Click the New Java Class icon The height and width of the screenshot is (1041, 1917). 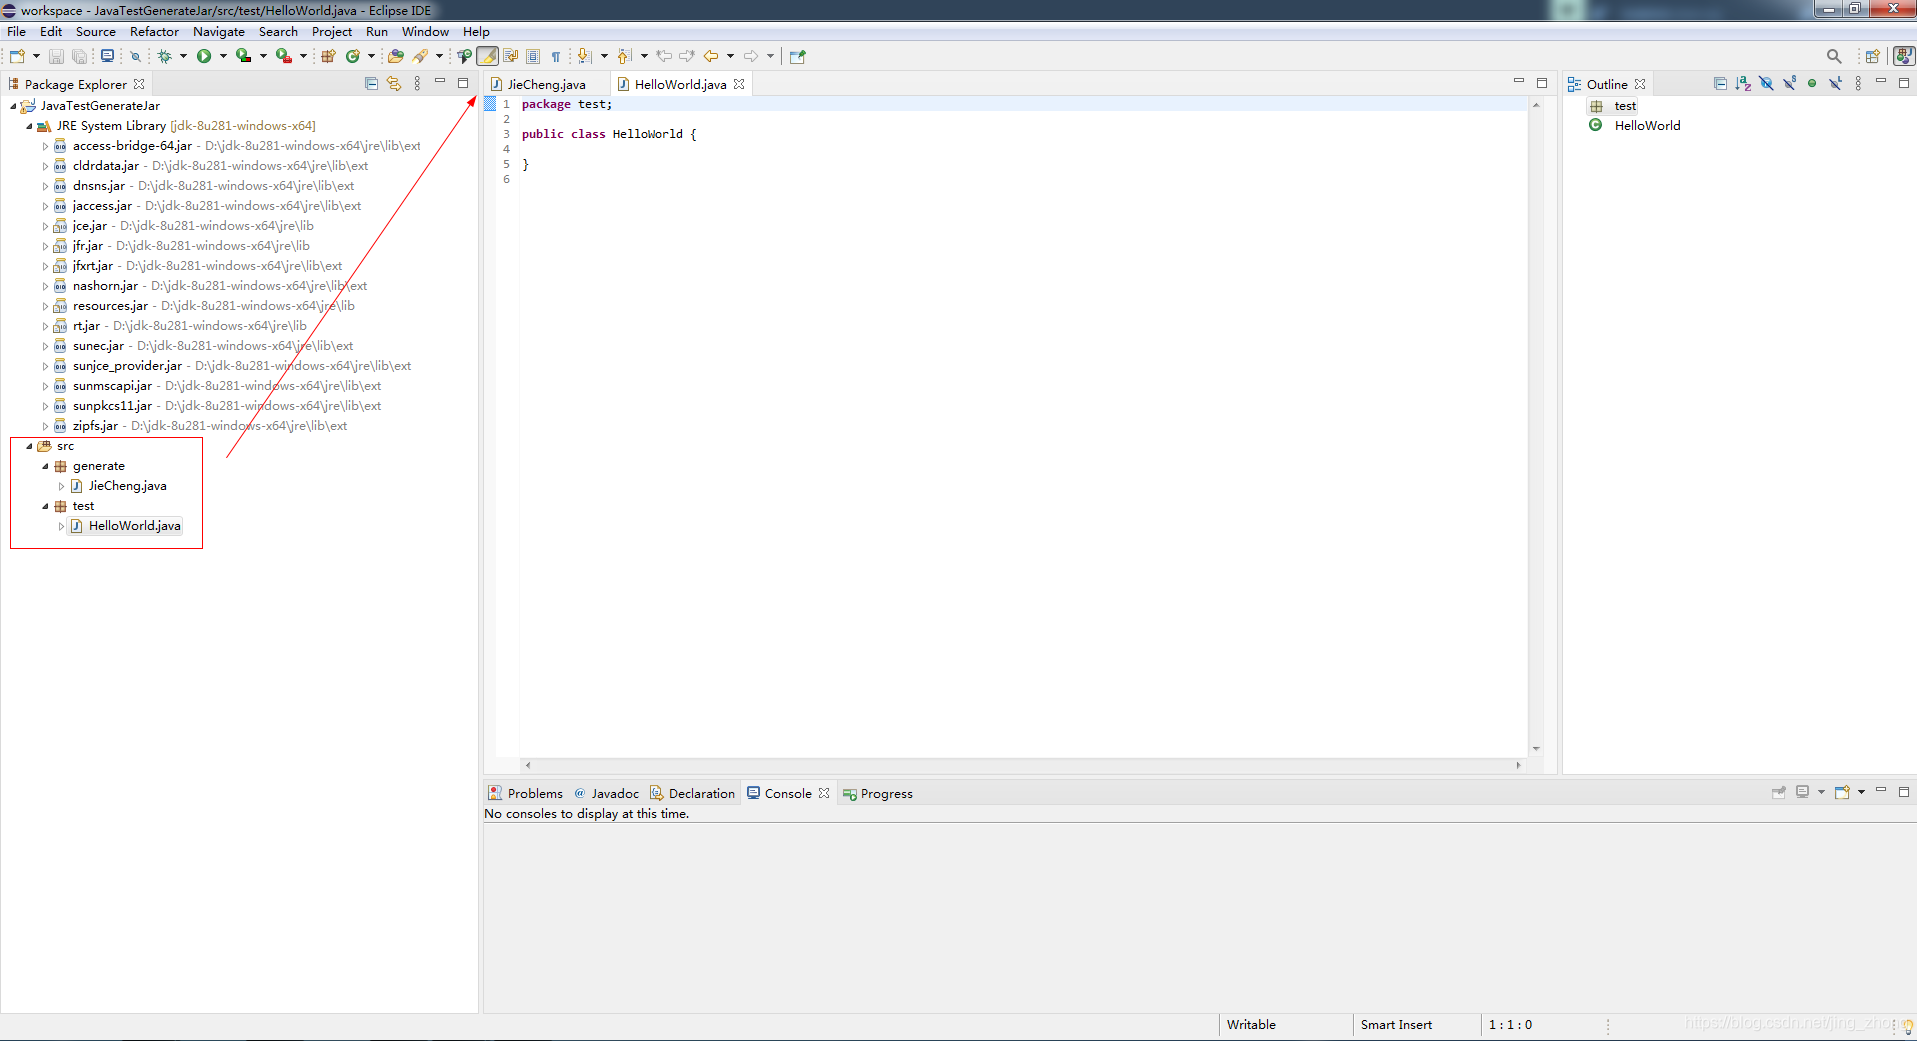click(x=353, y=56)
